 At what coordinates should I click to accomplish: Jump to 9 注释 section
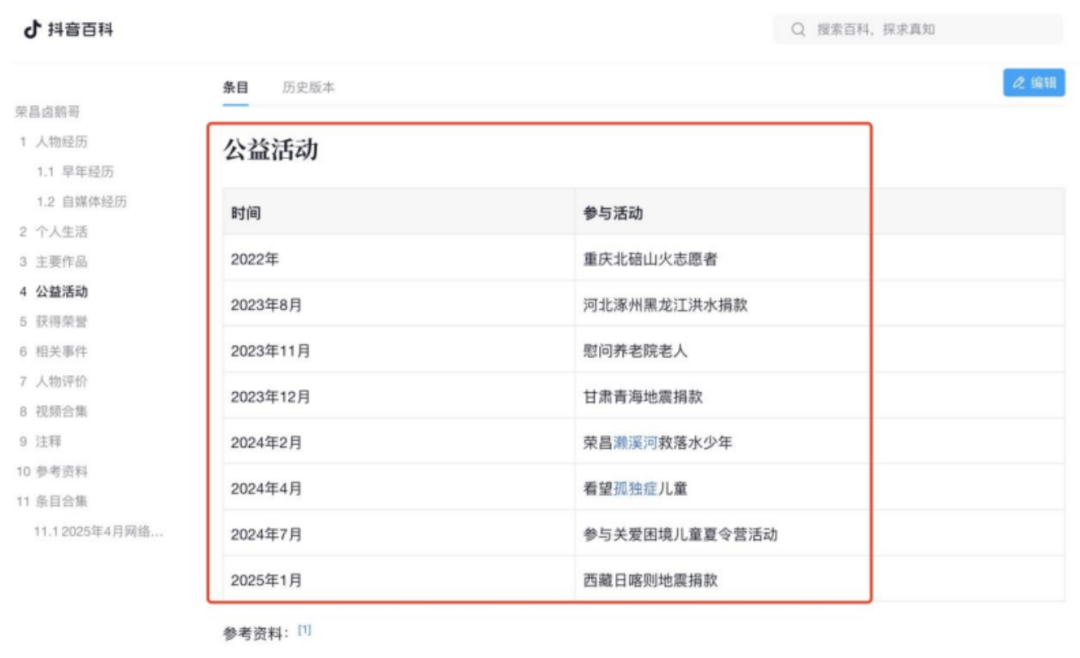click(41, 442)
